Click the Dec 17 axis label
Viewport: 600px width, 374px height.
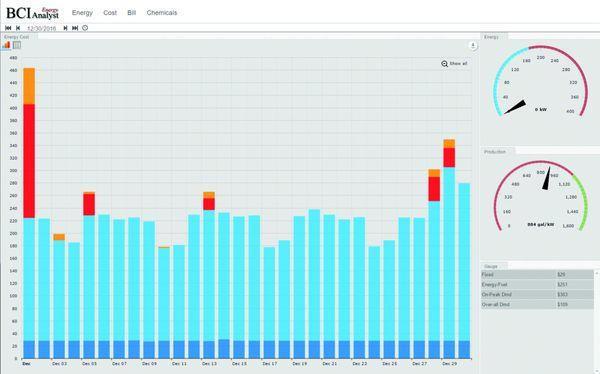[269, 364]
